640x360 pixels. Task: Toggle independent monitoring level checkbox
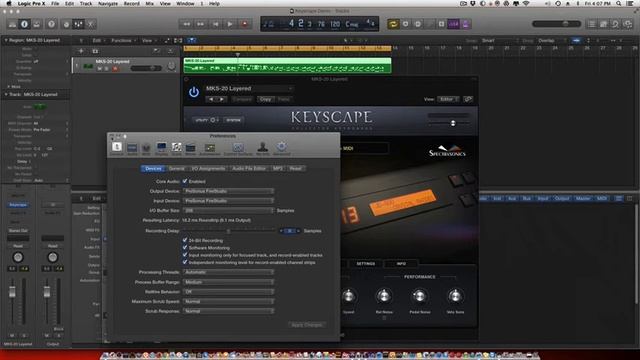pyautogui.click(x=185, y=262)
